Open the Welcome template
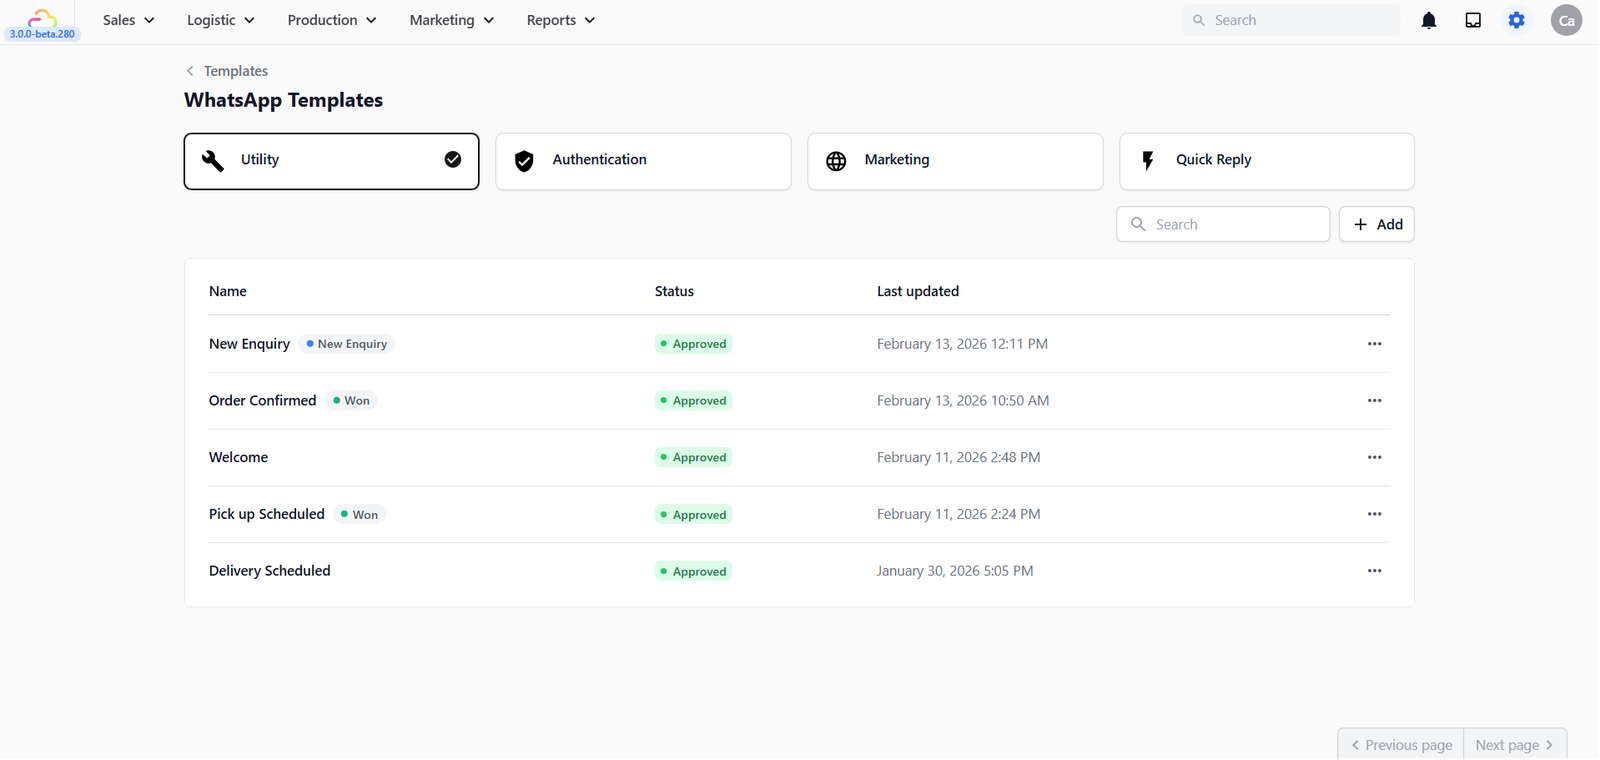Image resolution: width=1600 pixels, height=760 pixels. (238, 458)
